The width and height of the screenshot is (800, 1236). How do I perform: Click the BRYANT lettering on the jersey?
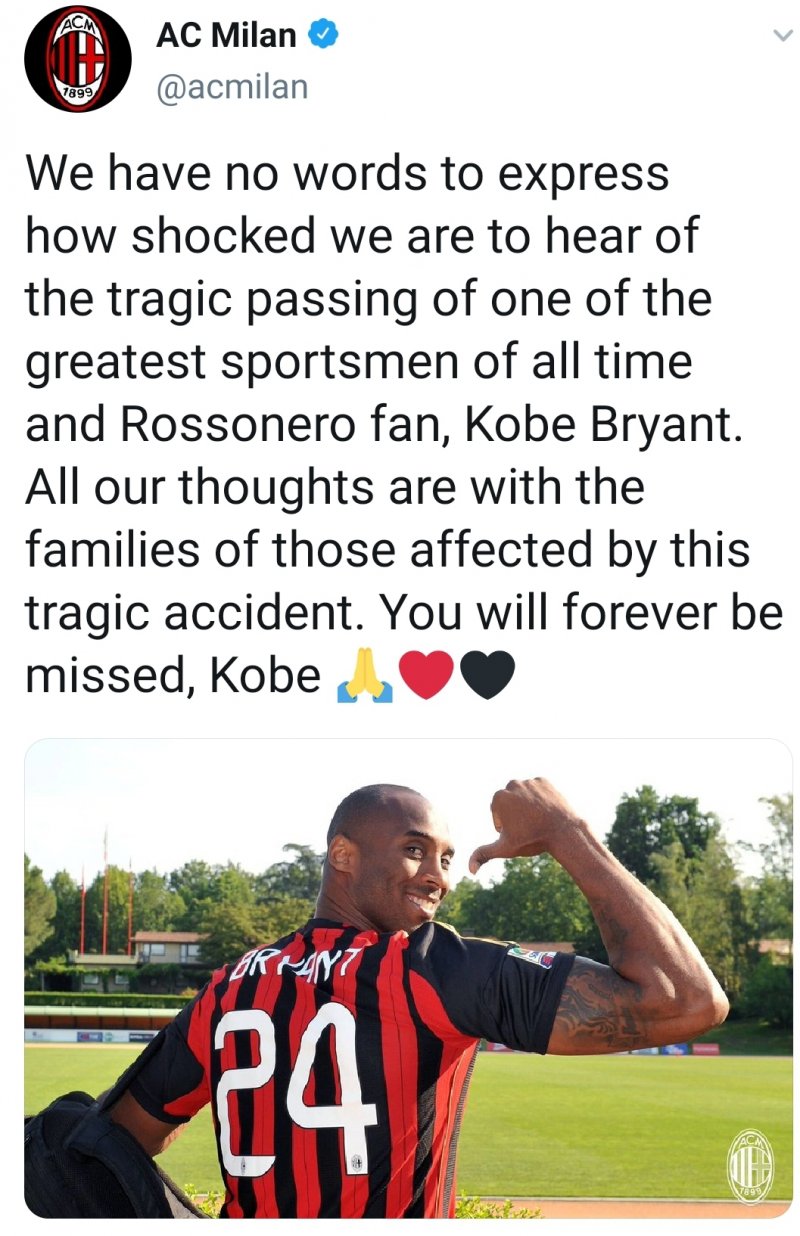(x=295, y=967)
